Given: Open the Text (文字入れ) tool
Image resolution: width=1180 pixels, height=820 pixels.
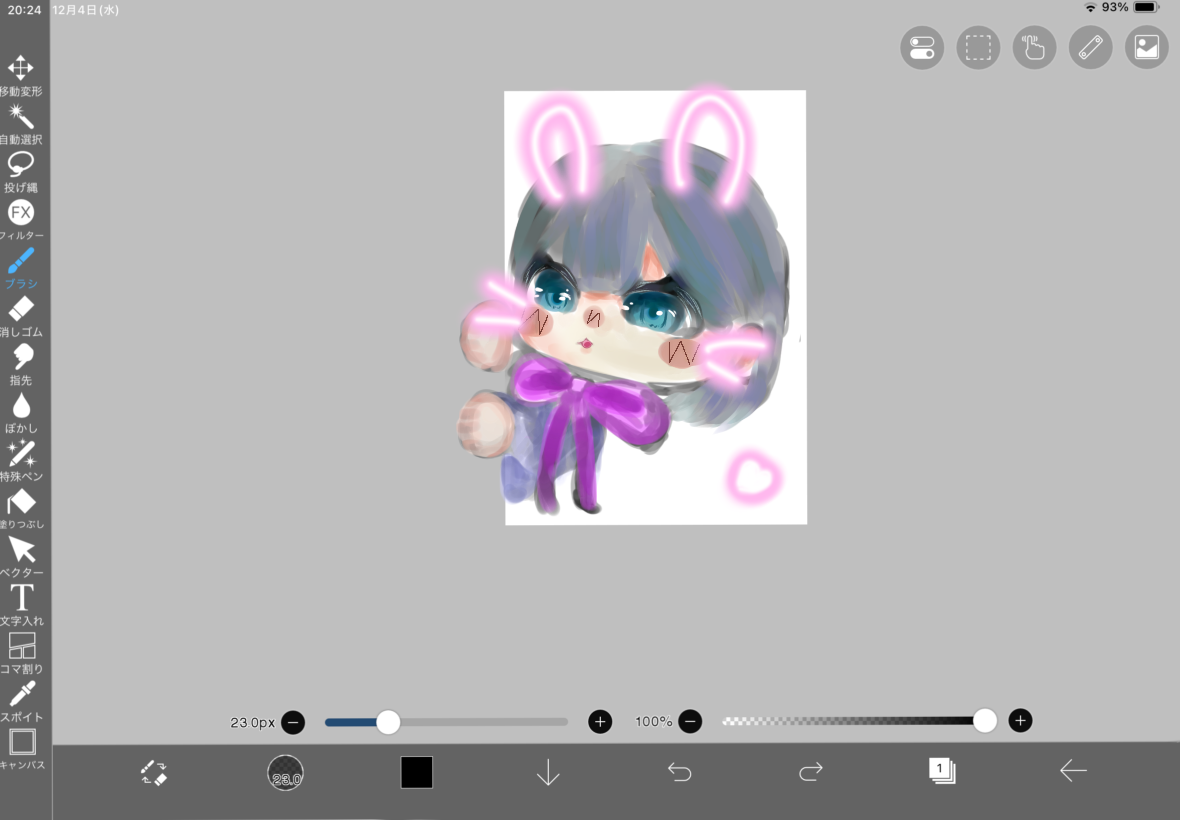Looking at the screenshot, I should (x=21, y=599).
